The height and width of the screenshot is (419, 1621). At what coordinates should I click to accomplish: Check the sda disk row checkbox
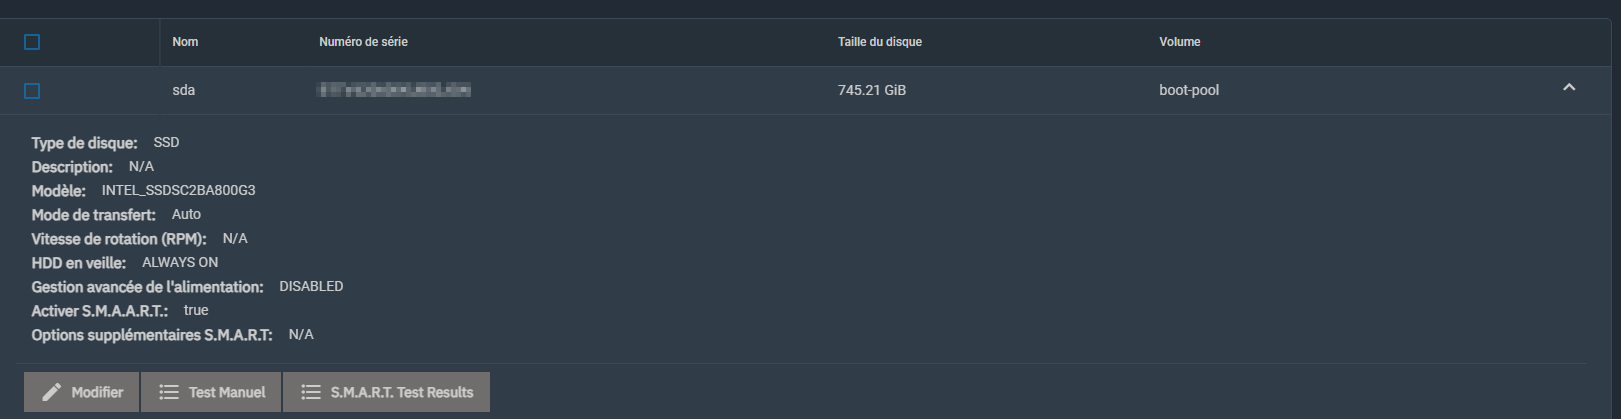pos(32,91)
